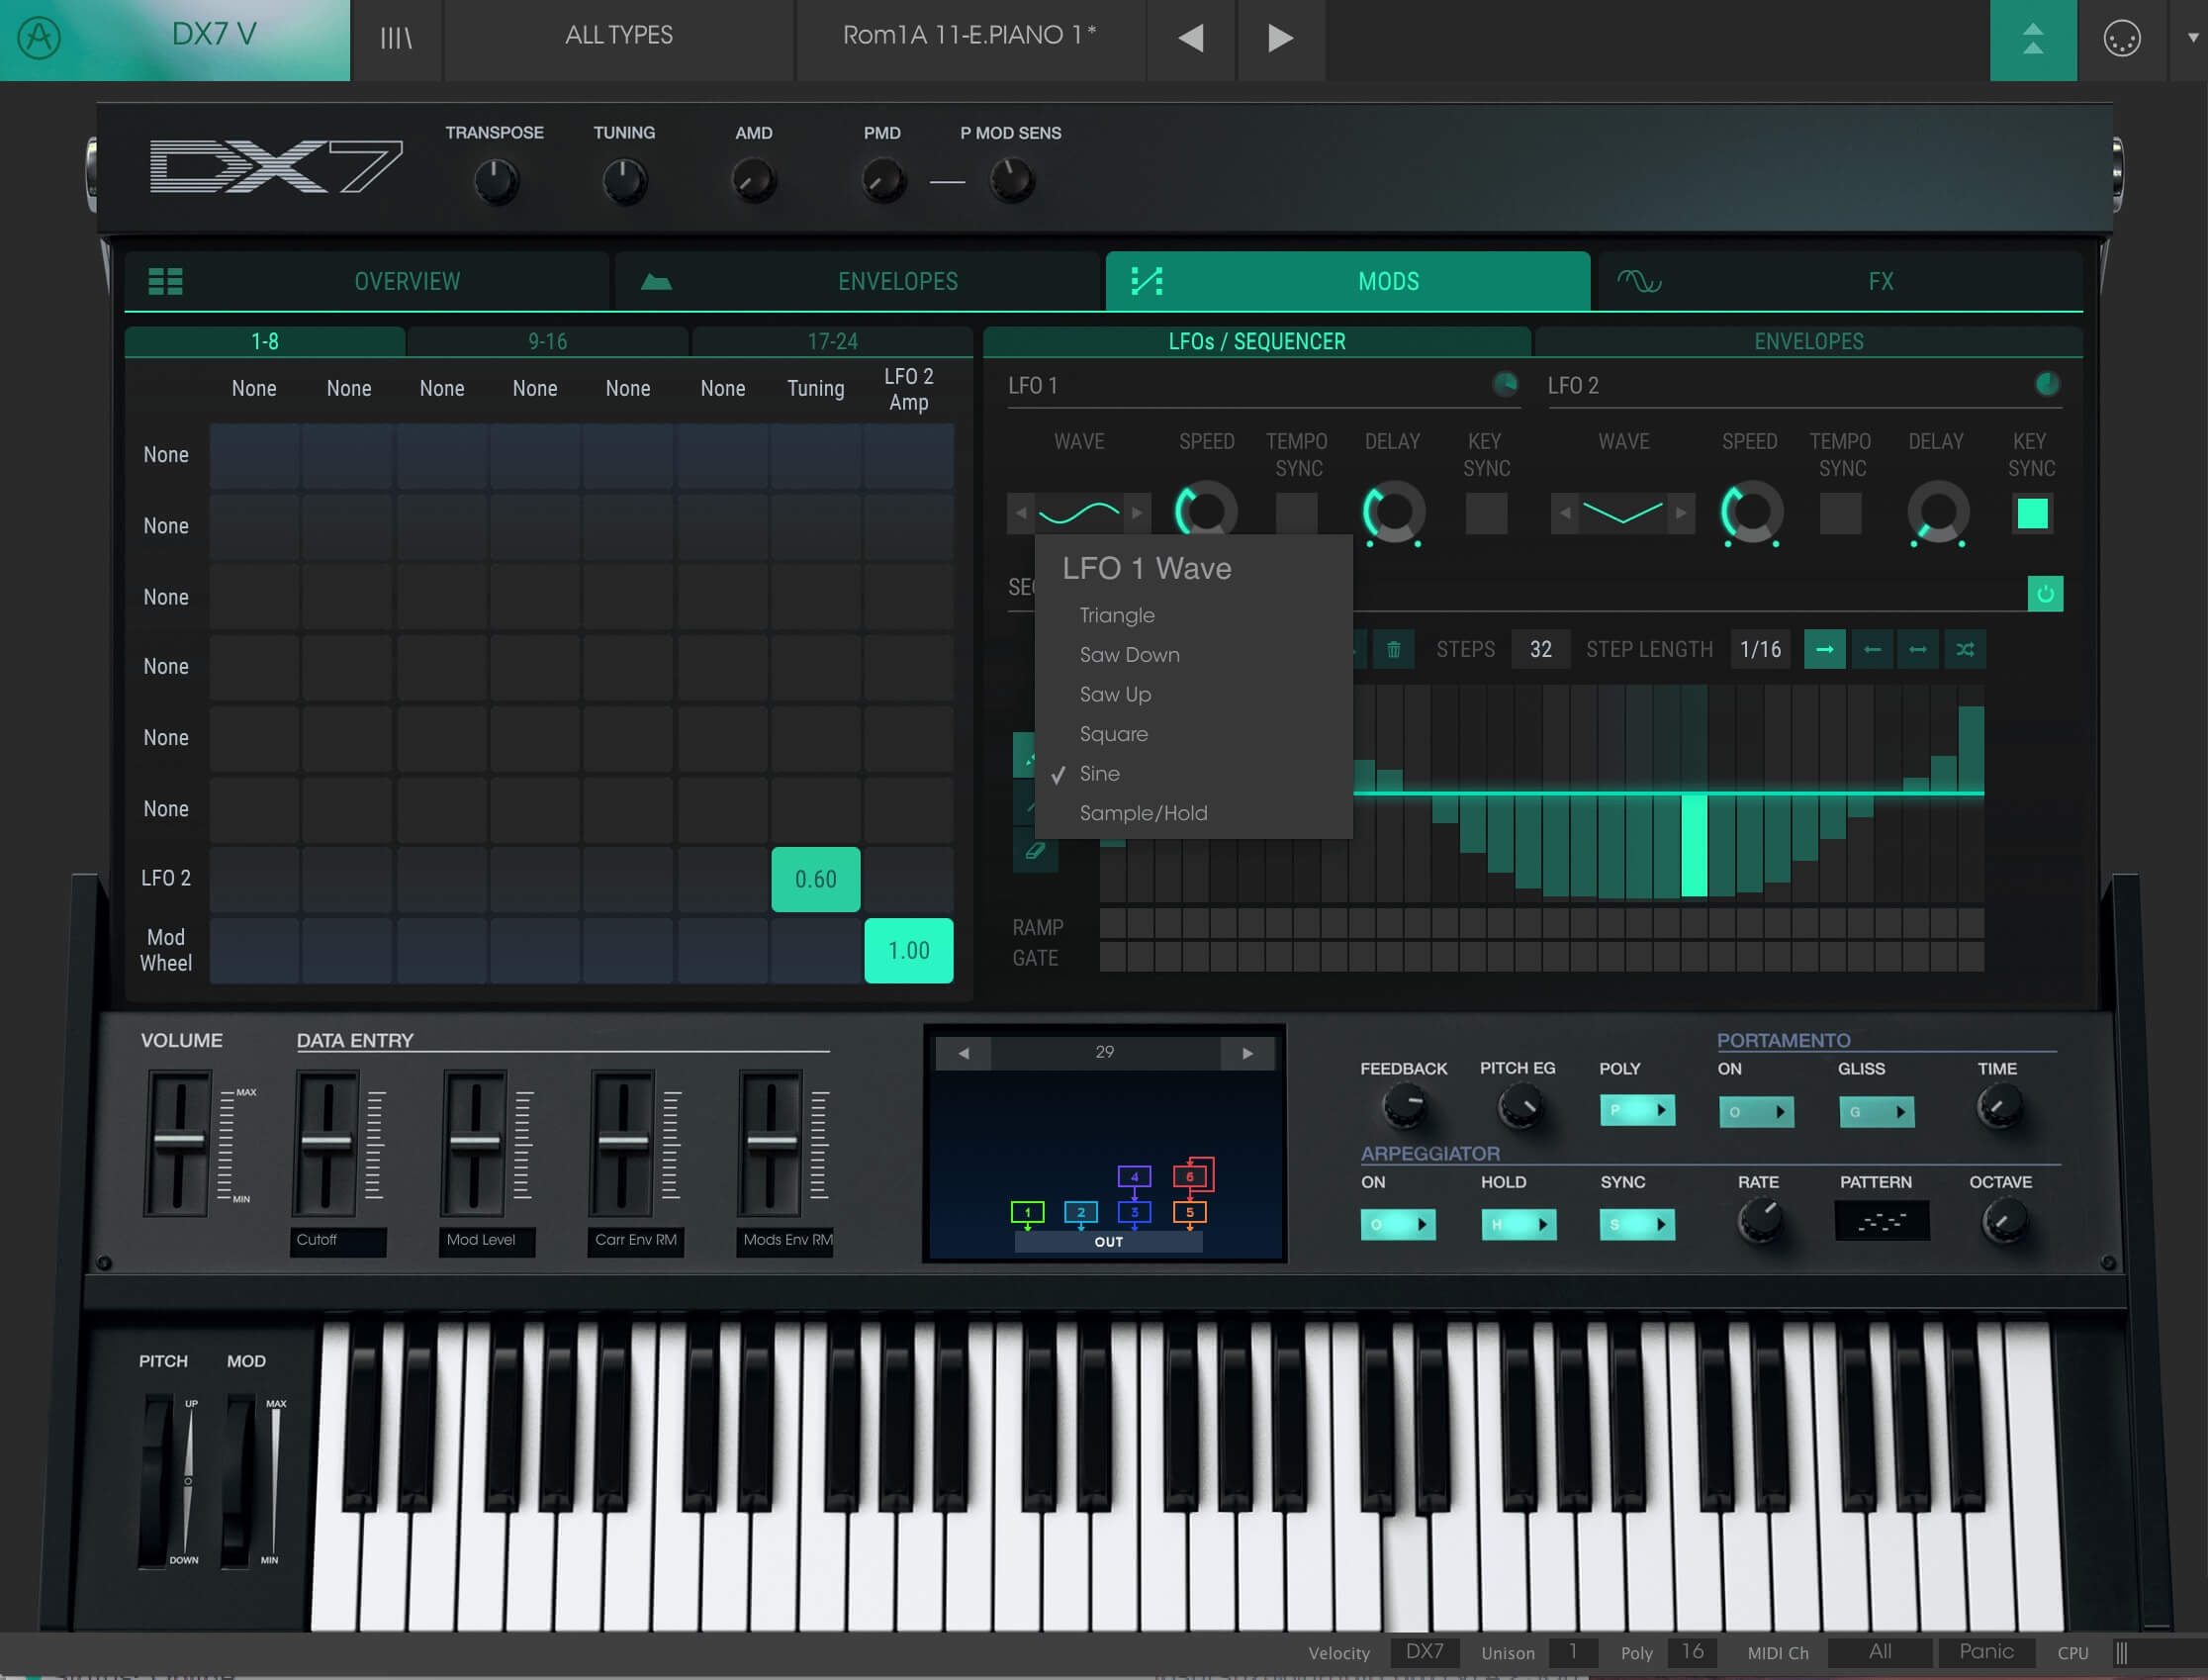Viewport: 2208px width, 1680px height.
Task: Open the Tuning destination column header
Action: (815, 388)
